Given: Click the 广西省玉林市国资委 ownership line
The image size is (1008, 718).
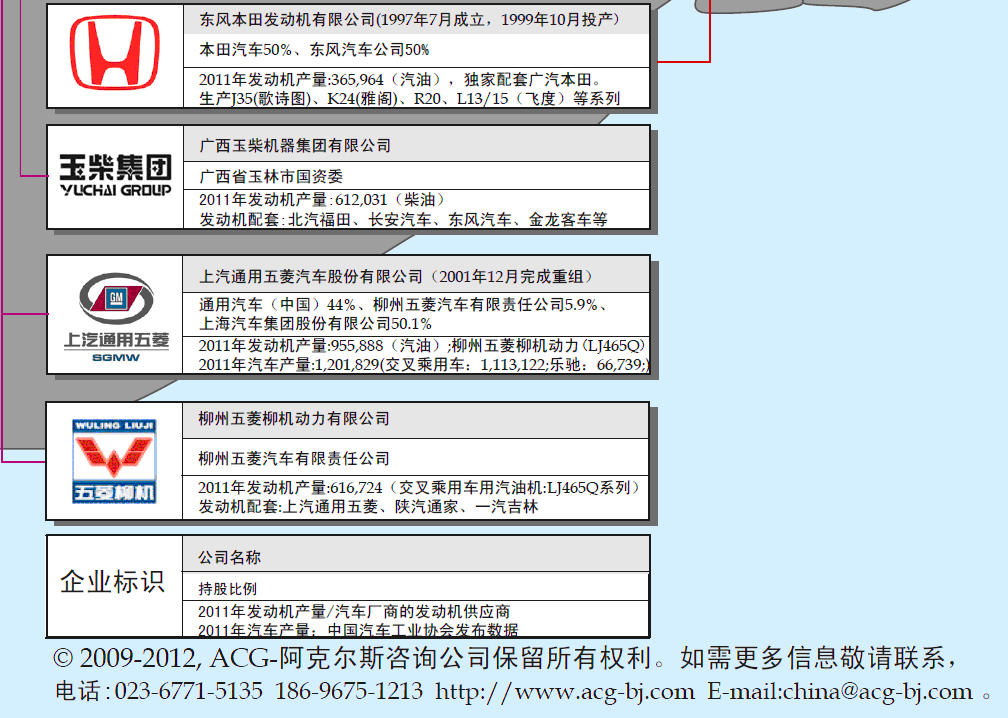Looking at the screenshot, I should pyautogui.click(x=271, y=176).
